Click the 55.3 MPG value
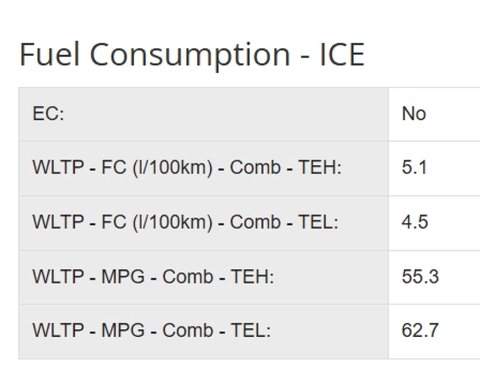Viewport: 480px width, 382px height. point(420,277)
